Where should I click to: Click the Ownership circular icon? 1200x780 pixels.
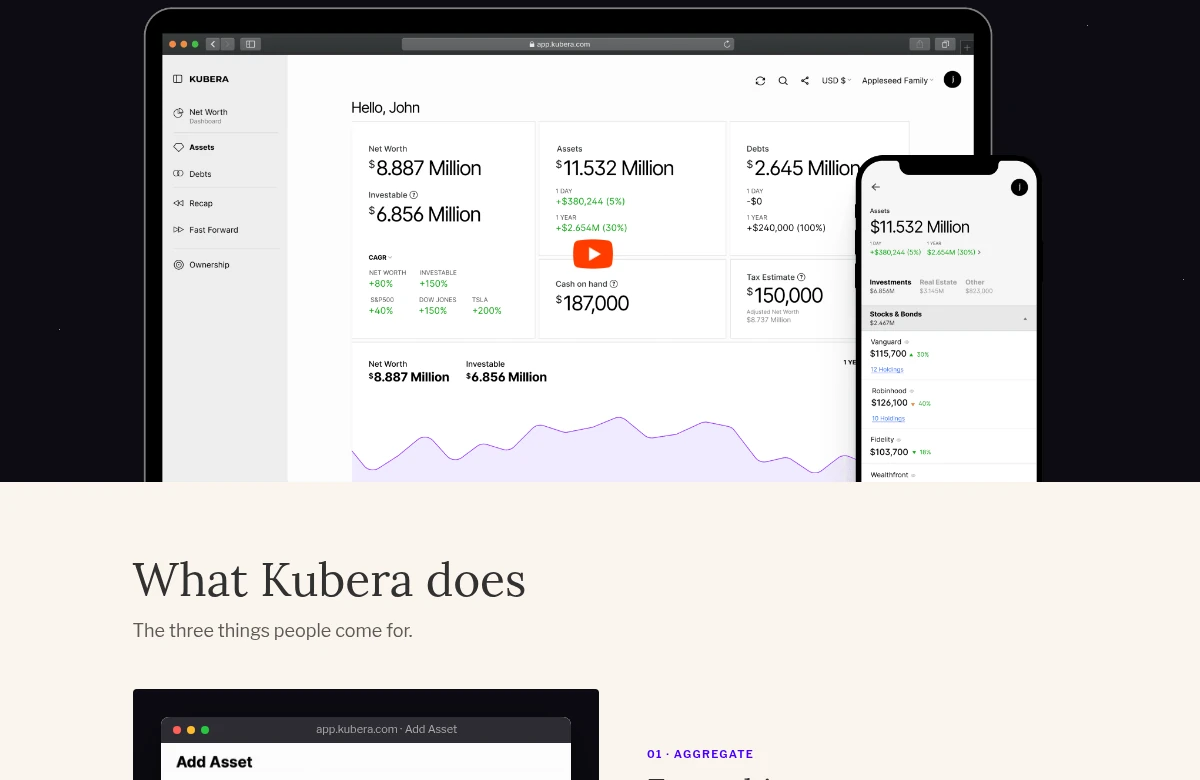coord(178,265)
